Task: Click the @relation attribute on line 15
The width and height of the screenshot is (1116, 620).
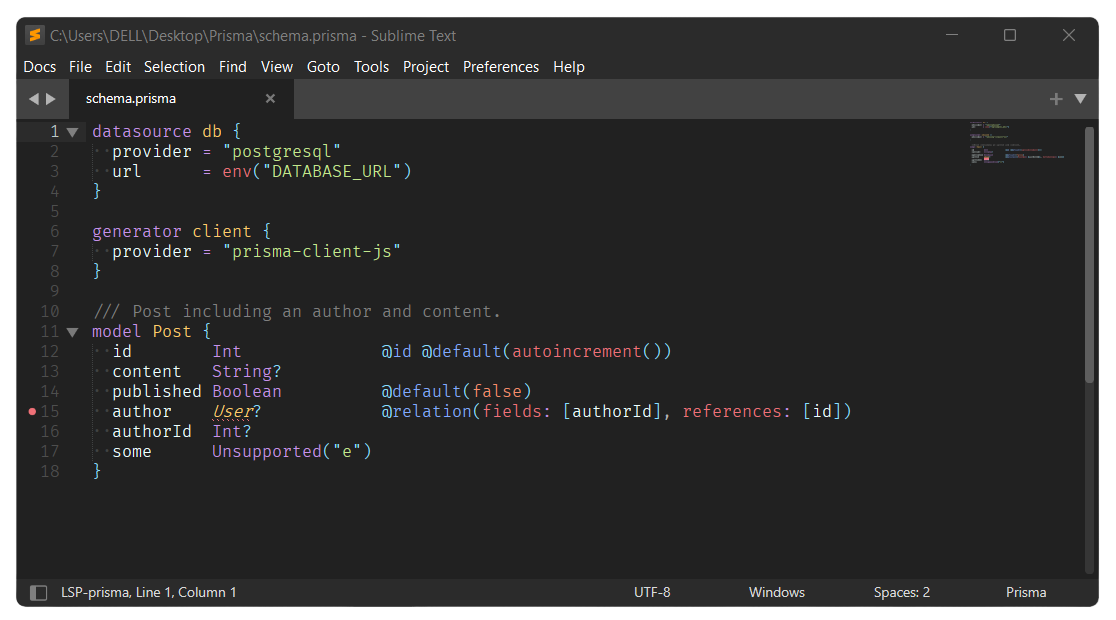Action: (x=426, y=411)
